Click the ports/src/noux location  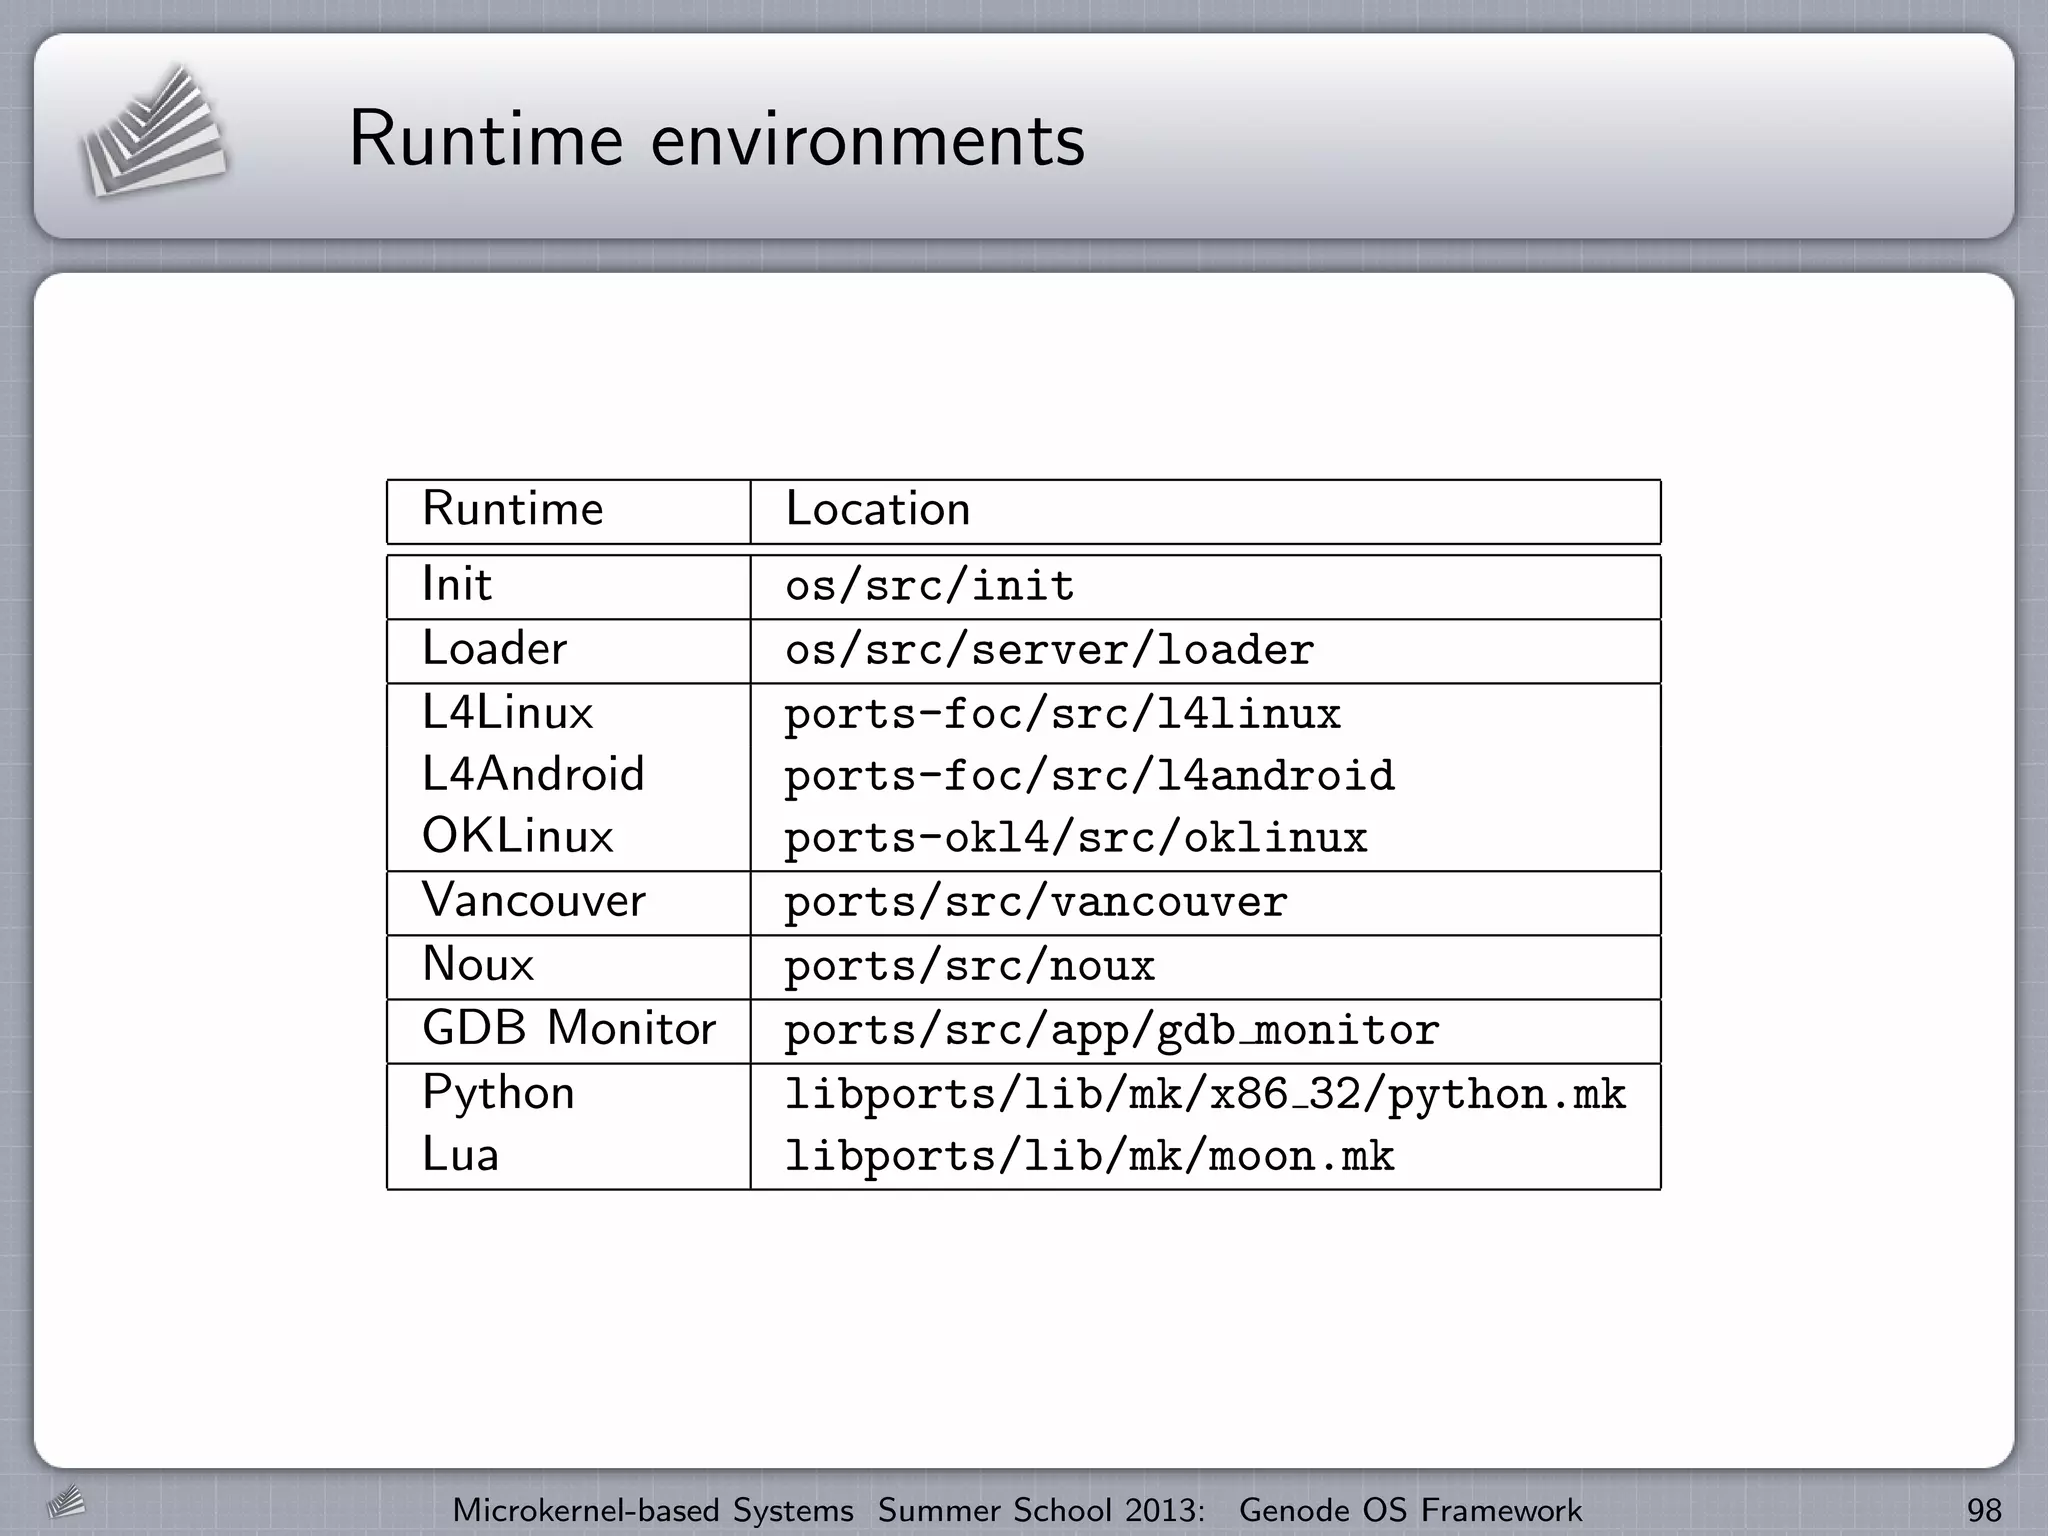969,966
